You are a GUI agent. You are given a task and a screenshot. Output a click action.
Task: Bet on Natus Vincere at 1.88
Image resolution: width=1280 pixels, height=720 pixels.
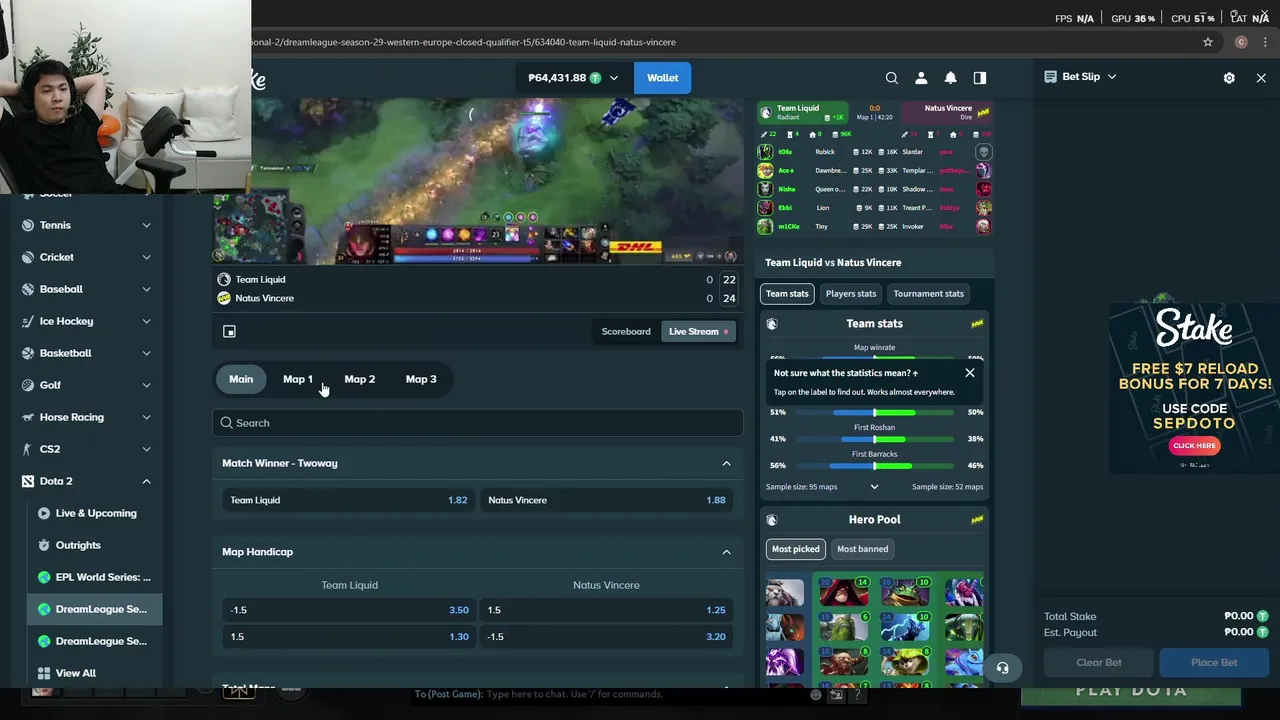click(606, 500)
